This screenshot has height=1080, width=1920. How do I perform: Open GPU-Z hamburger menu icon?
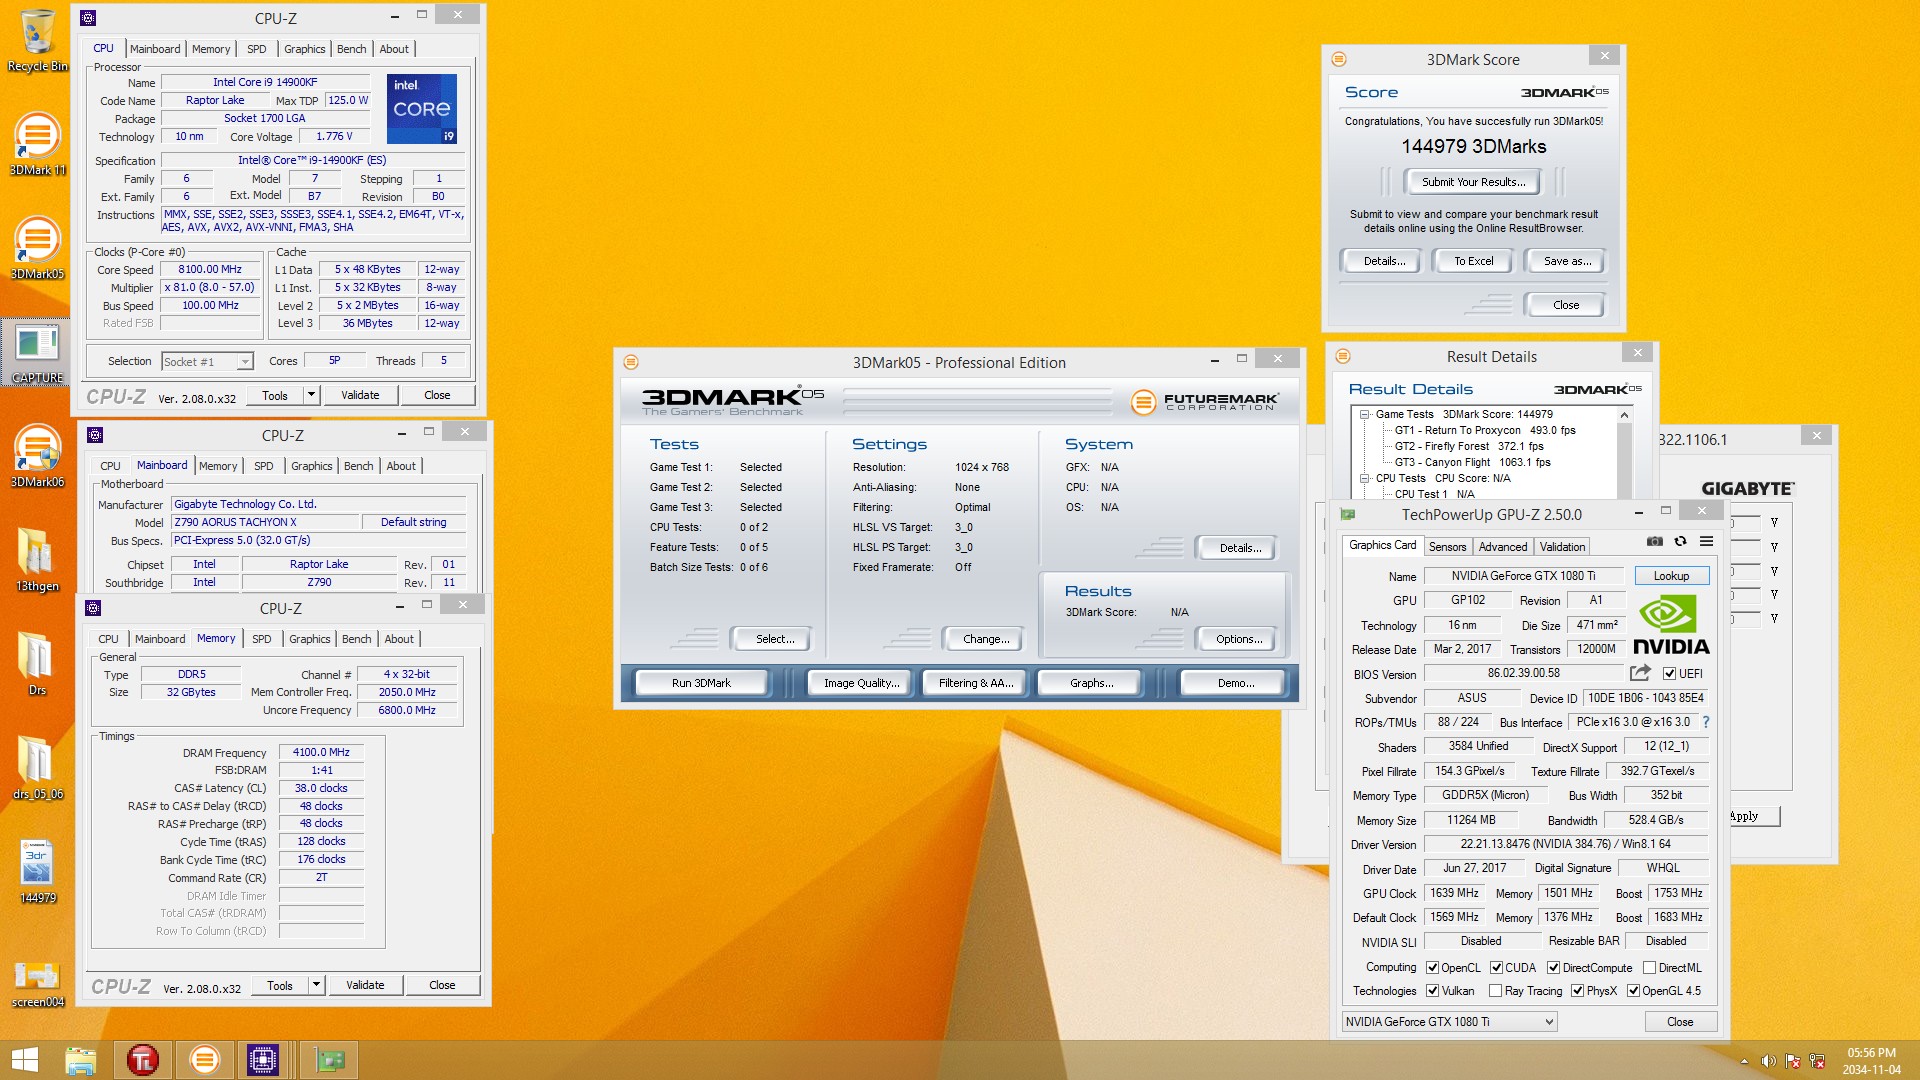click(1706, 541)
